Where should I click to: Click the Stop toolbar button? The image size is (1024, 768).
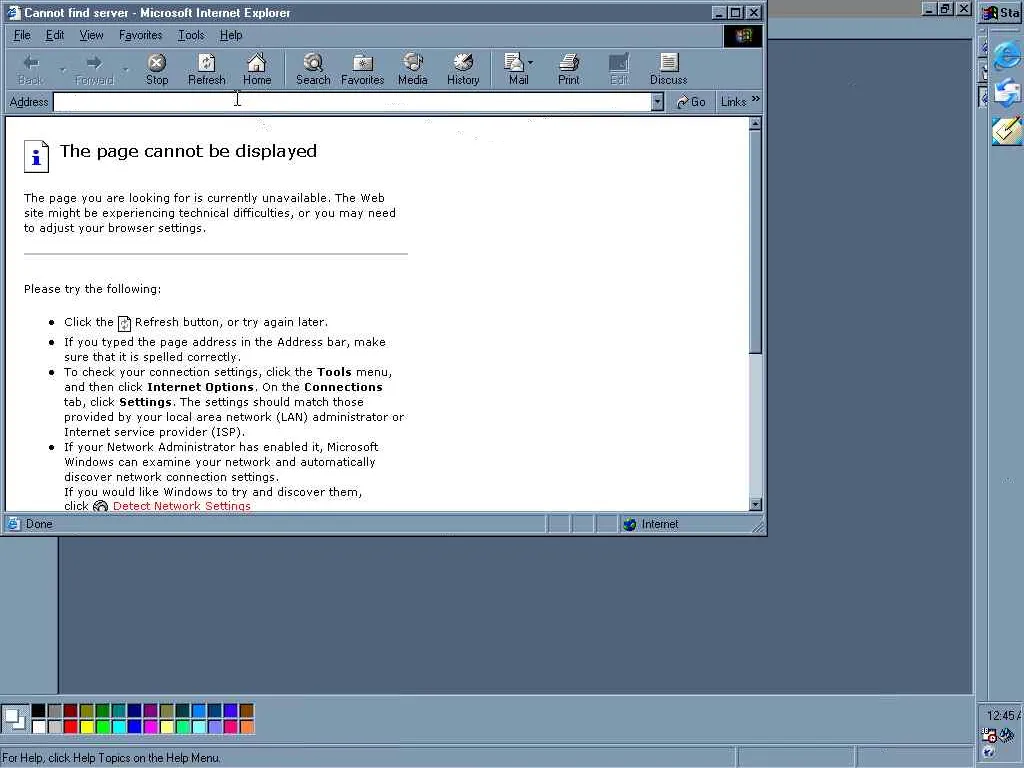pos(157,69)
